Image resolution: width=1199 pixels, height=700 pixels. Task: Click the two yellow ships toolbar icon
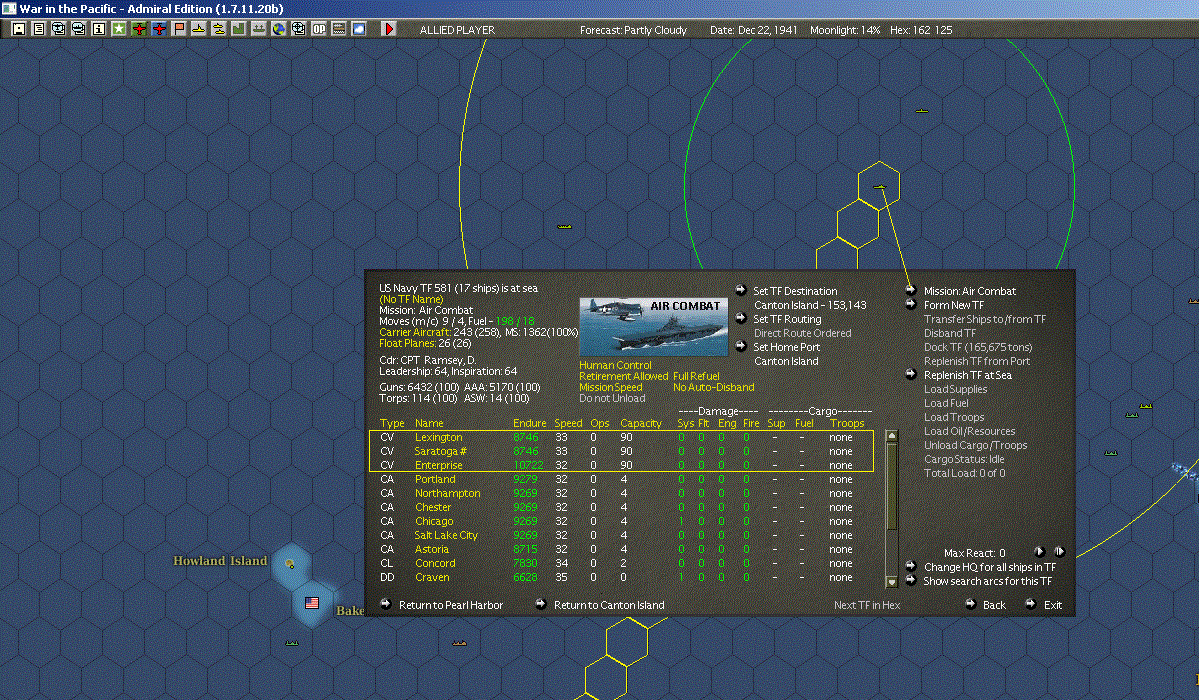pos(219,29)
